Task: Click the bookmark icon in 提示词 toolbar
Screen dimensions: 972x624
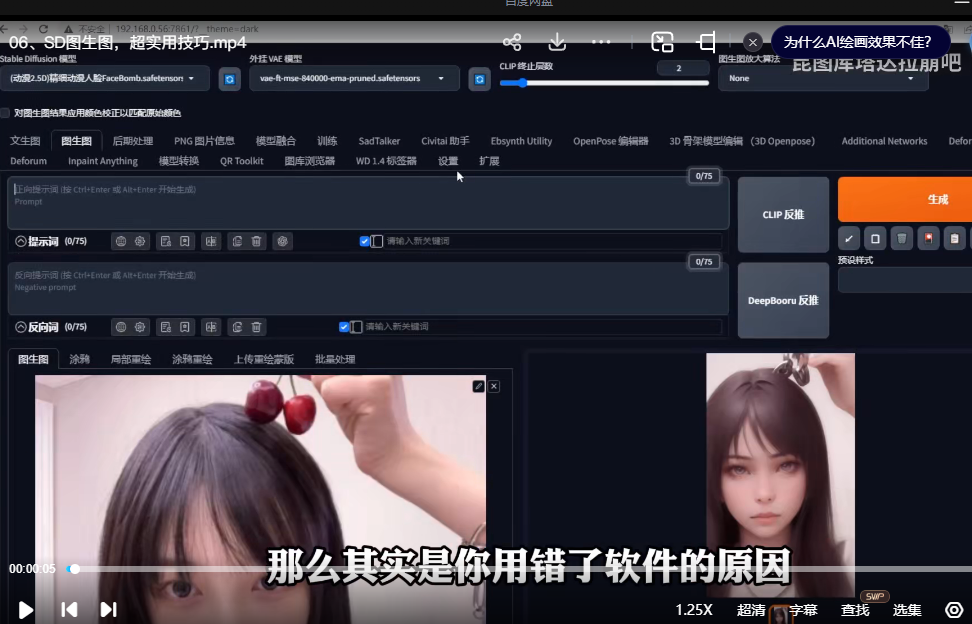Action: pos(185,241)
